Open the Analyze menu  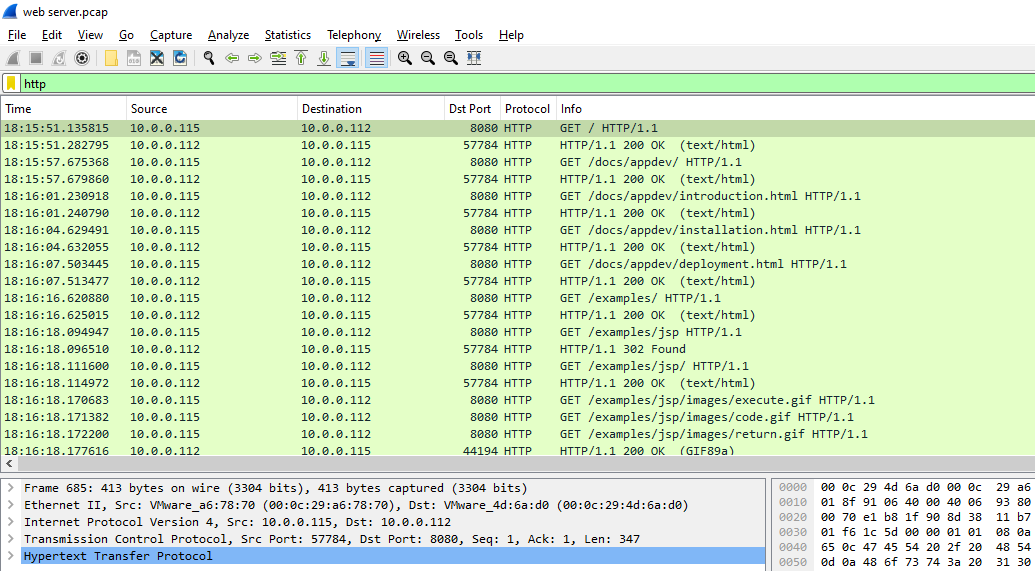pyautogui.click(x=228, y=35)
